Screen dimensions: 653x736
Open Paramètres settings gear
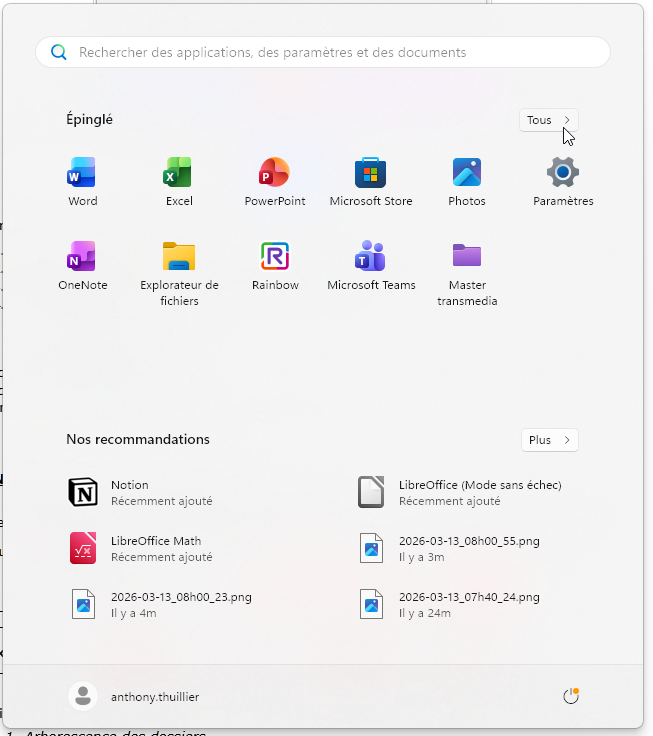click(563, 182)
